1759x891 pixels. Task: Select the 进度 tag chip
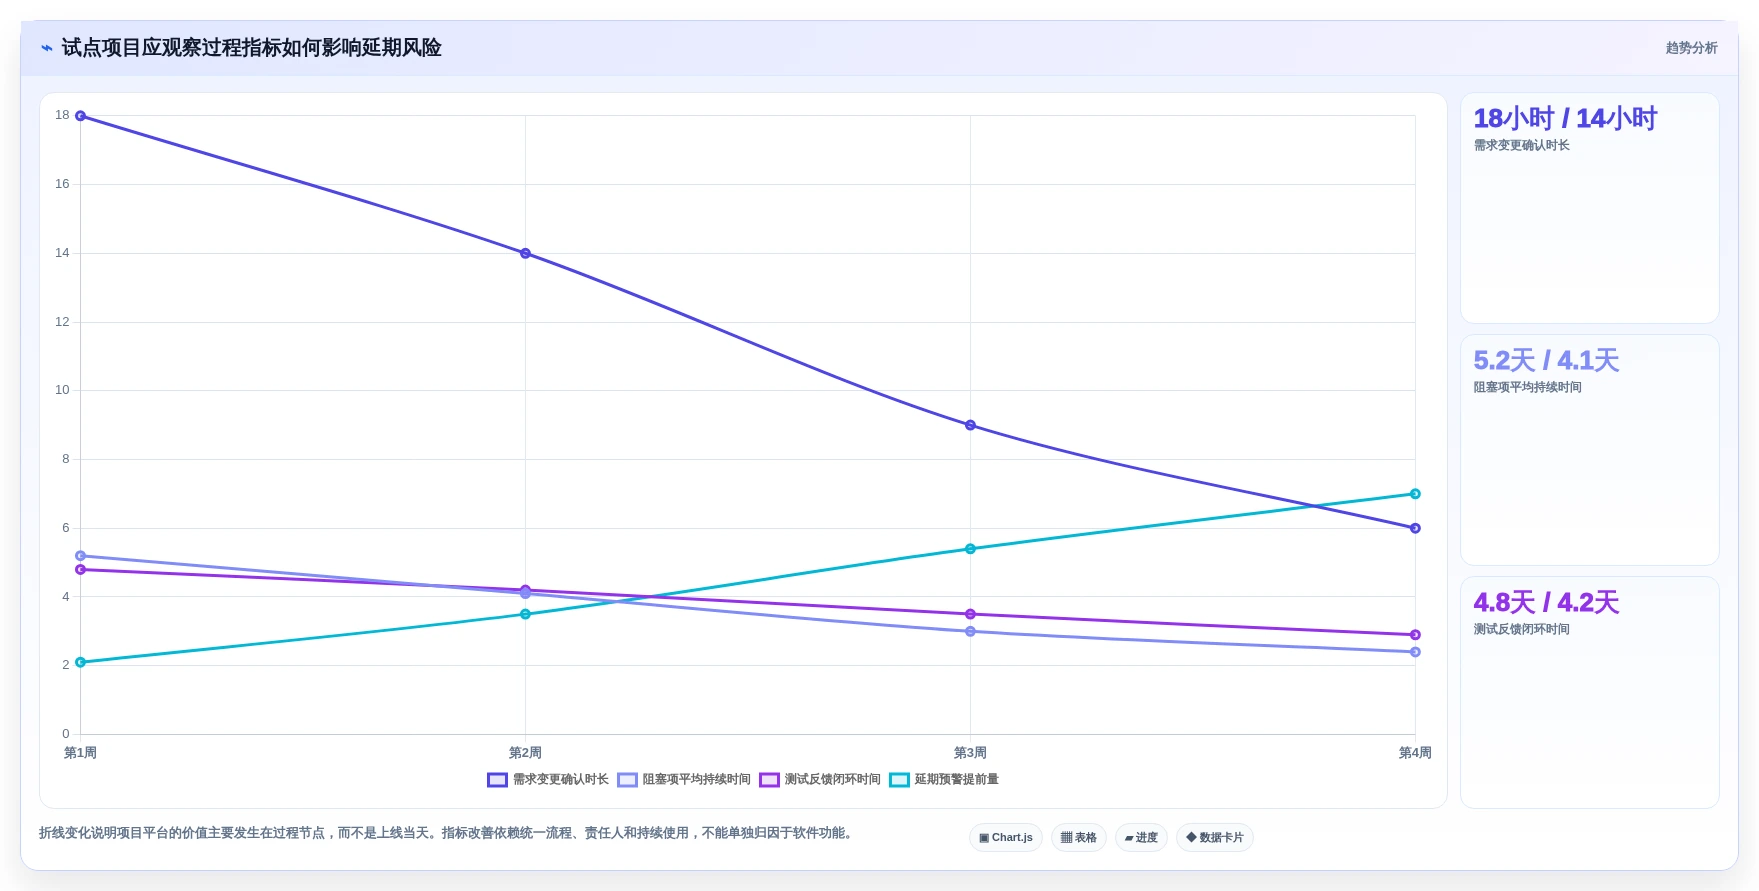click(1141, 838)
